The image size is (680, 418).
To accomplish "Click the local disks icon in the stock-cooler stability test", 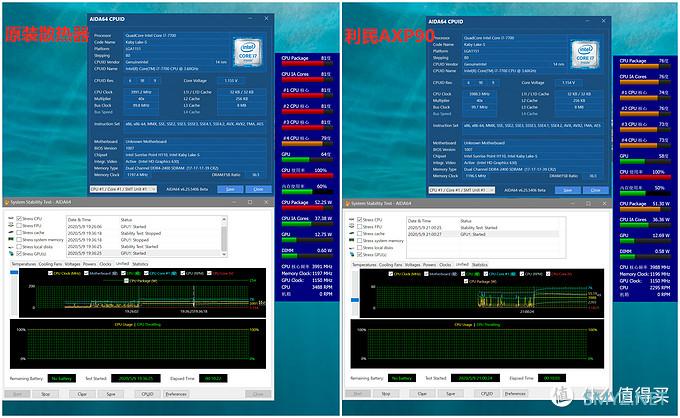I will click(x=11, y=246).
